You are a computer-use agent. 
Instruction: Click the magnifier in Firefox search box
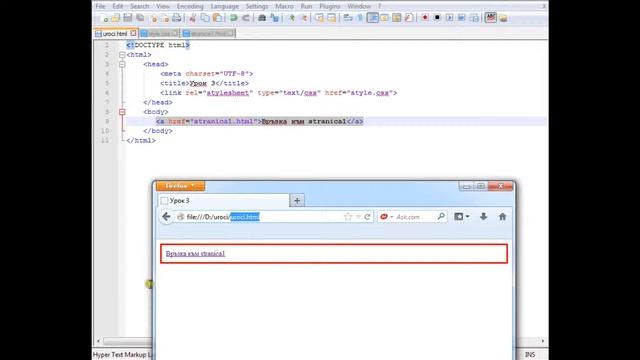point(441,217)
